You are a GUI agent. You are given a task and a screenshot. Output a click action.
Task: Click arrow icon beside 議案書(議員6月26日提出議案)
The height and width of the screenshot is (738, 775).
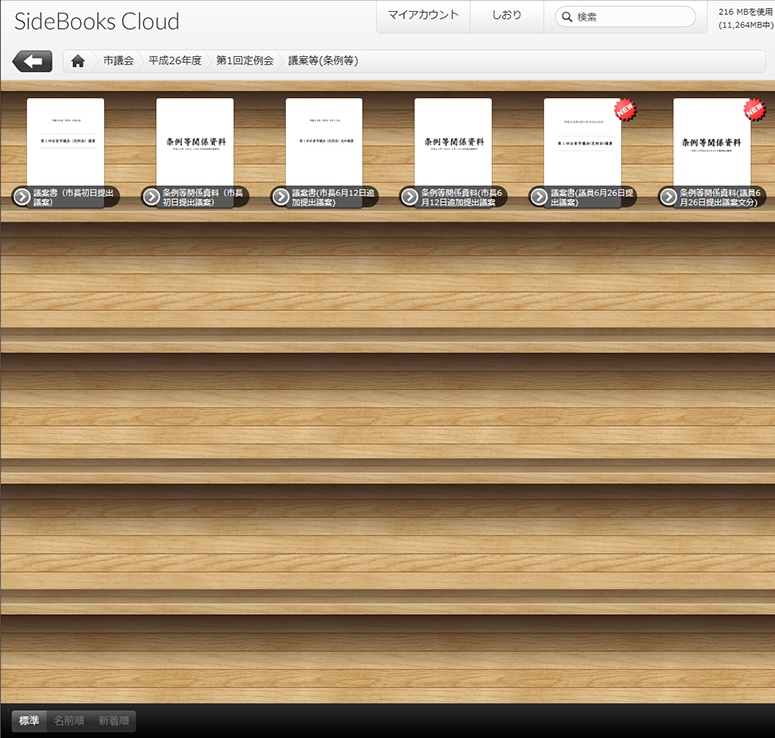tap(538, 197)
